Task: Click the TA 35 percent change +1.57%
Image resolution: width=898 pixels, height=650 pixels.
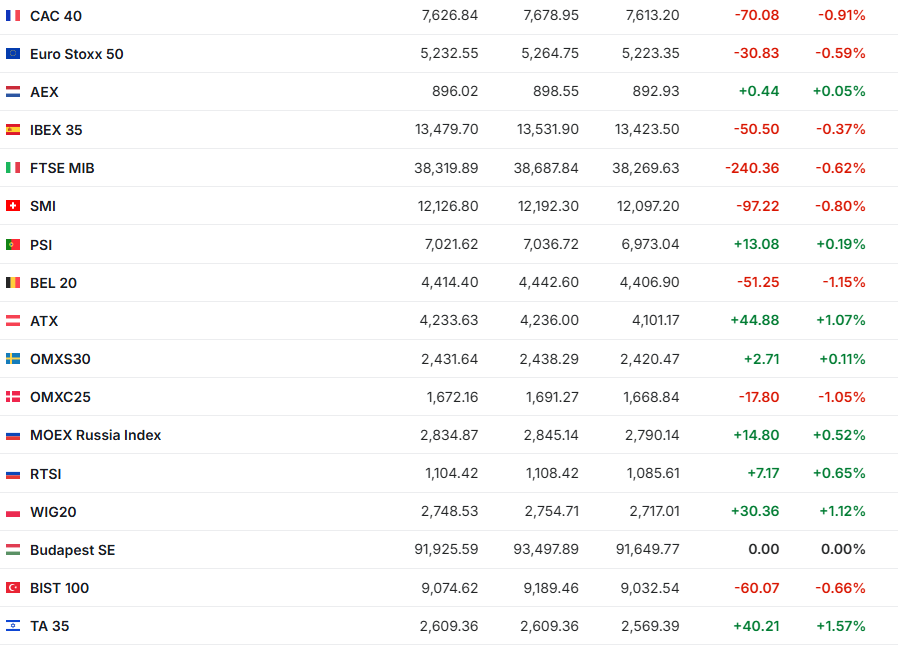Action: click(x=839, y=626)
